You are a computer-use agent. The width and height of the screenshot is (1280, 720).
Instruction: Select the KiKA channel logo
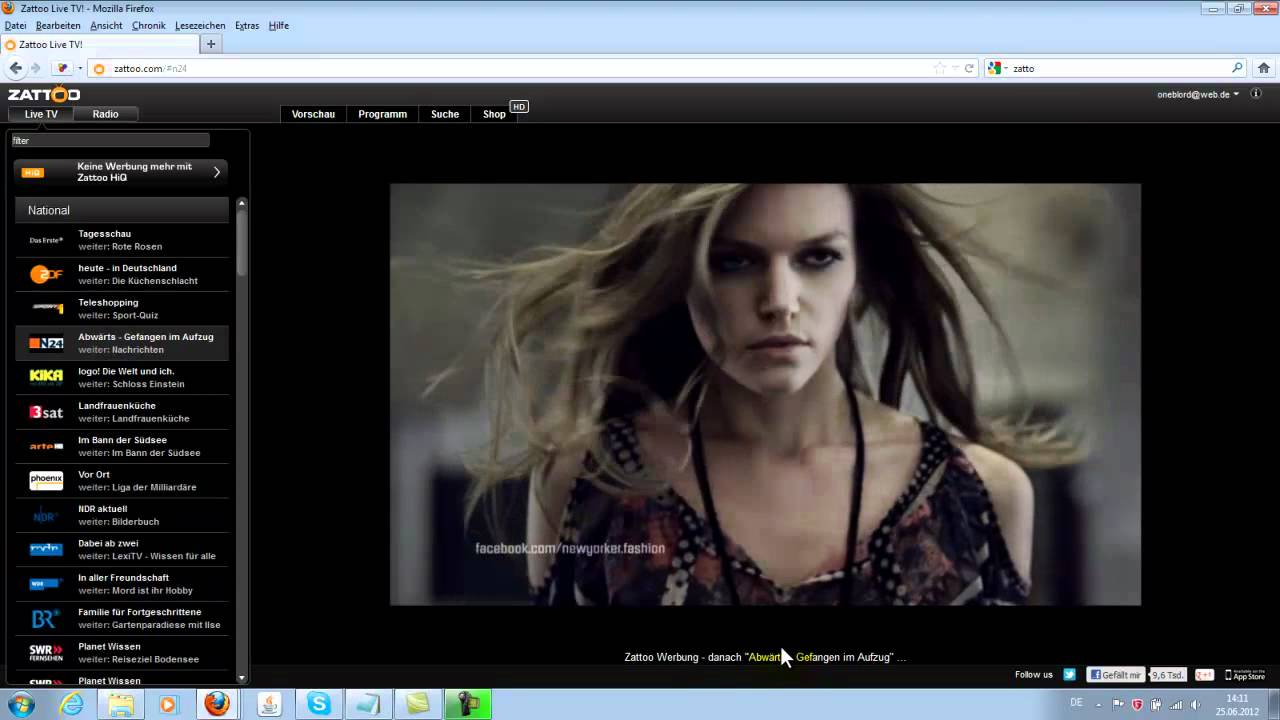(x=46, y=377)
